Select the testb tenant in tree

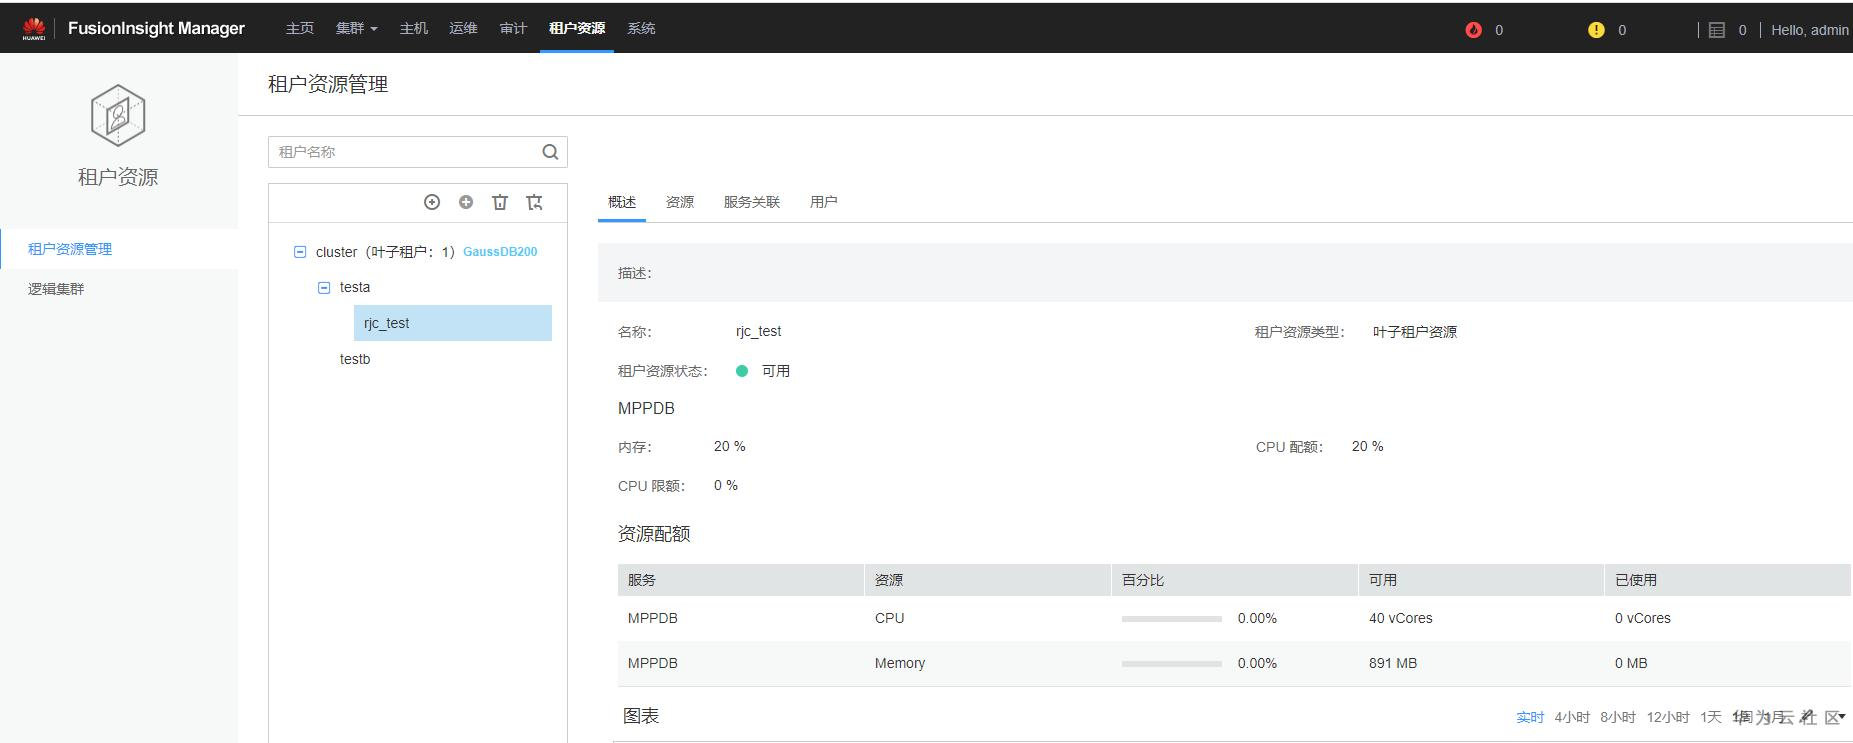pos(355,359)
